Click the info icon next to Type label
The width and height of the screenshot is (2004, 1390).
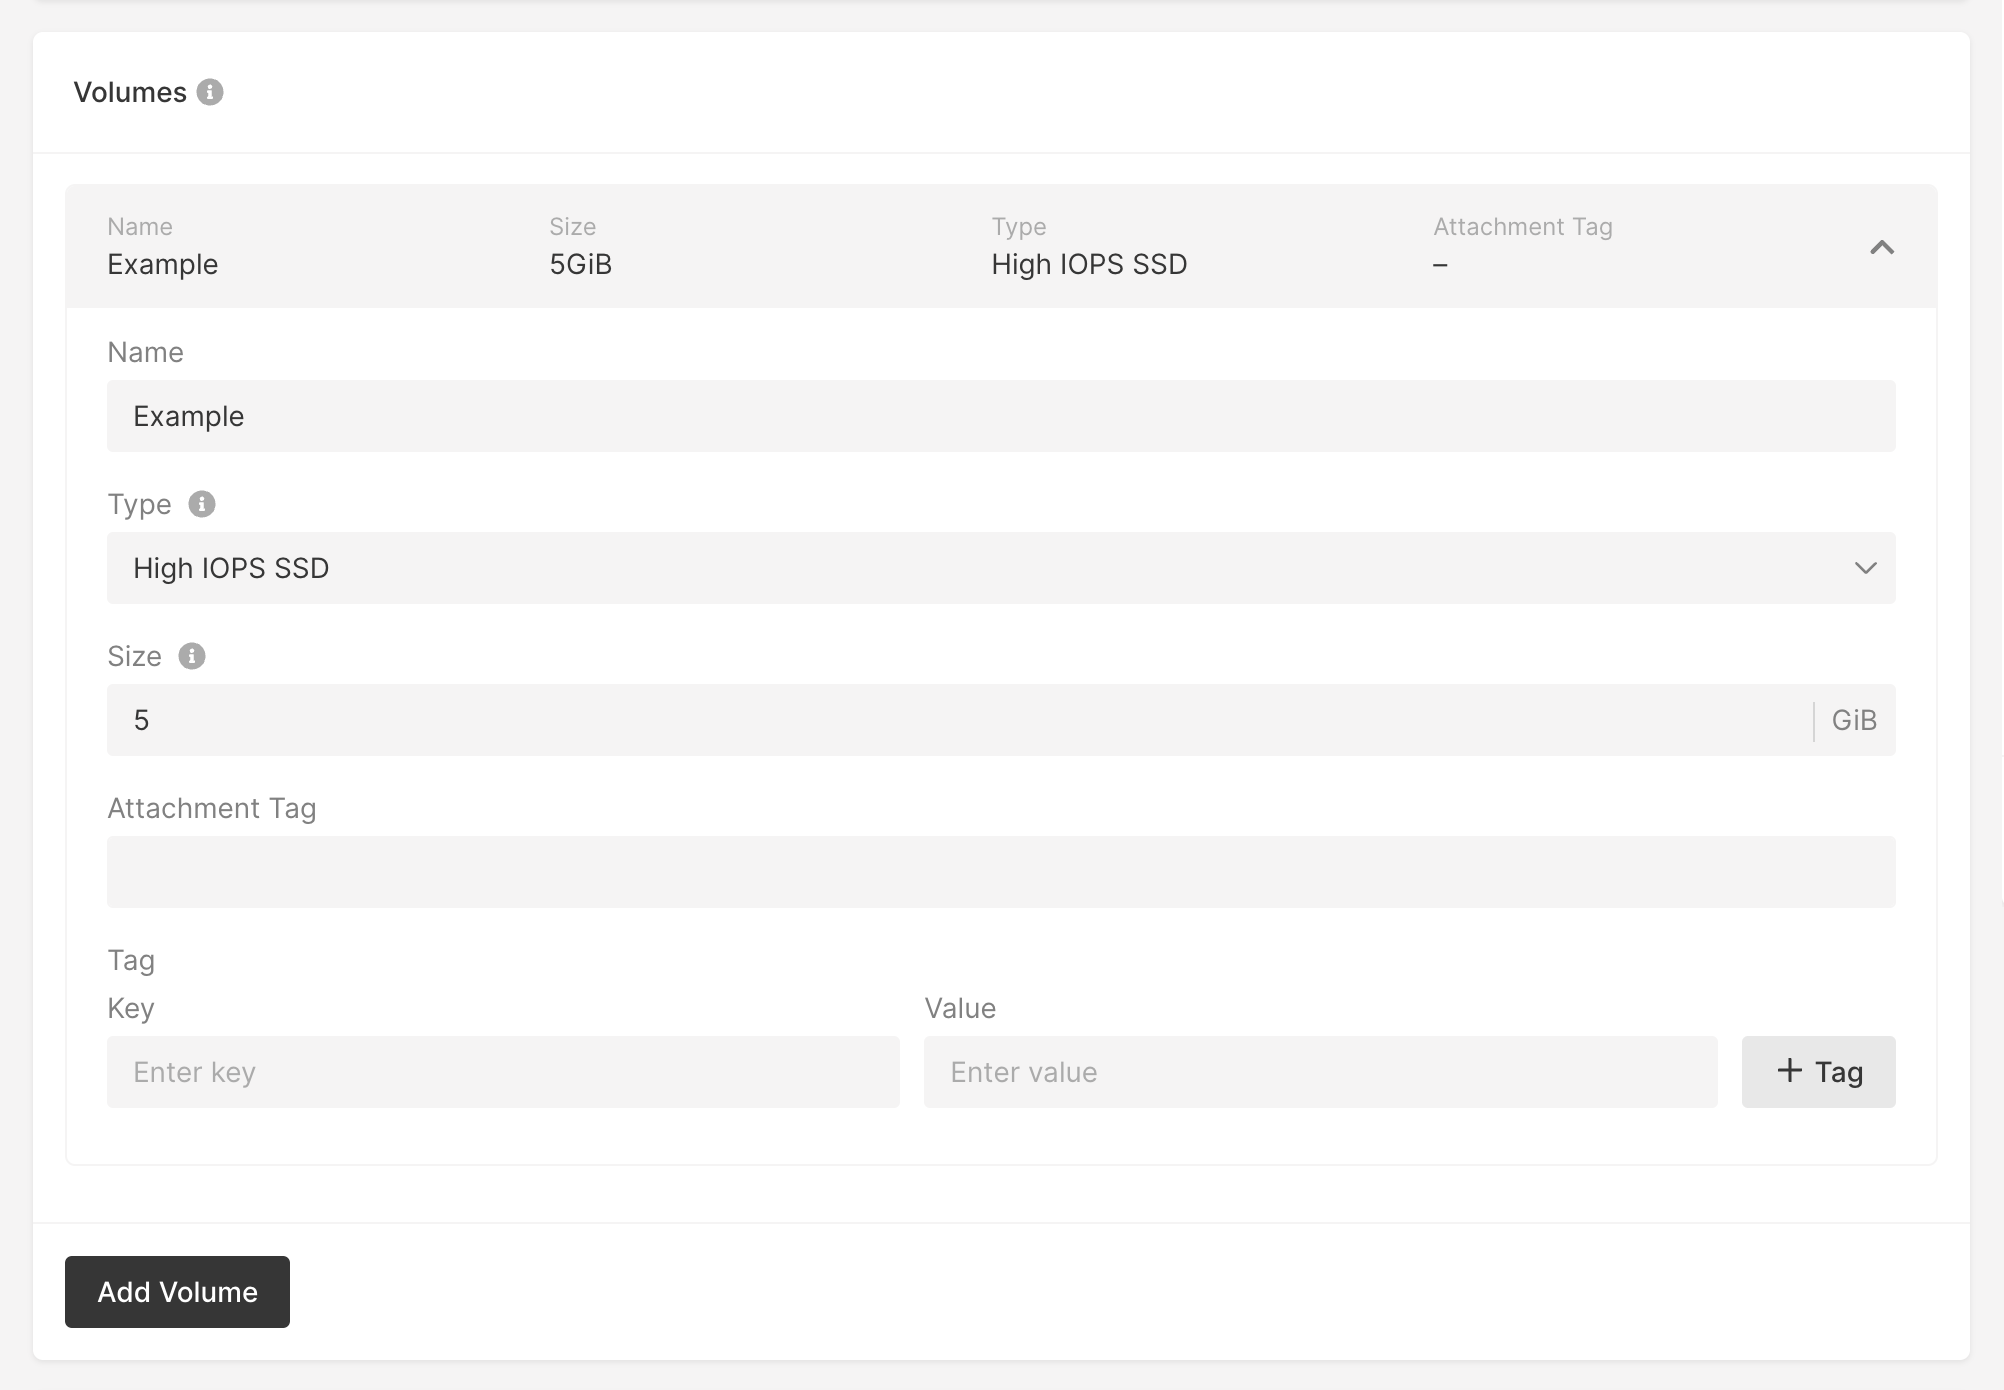point(202,504)
